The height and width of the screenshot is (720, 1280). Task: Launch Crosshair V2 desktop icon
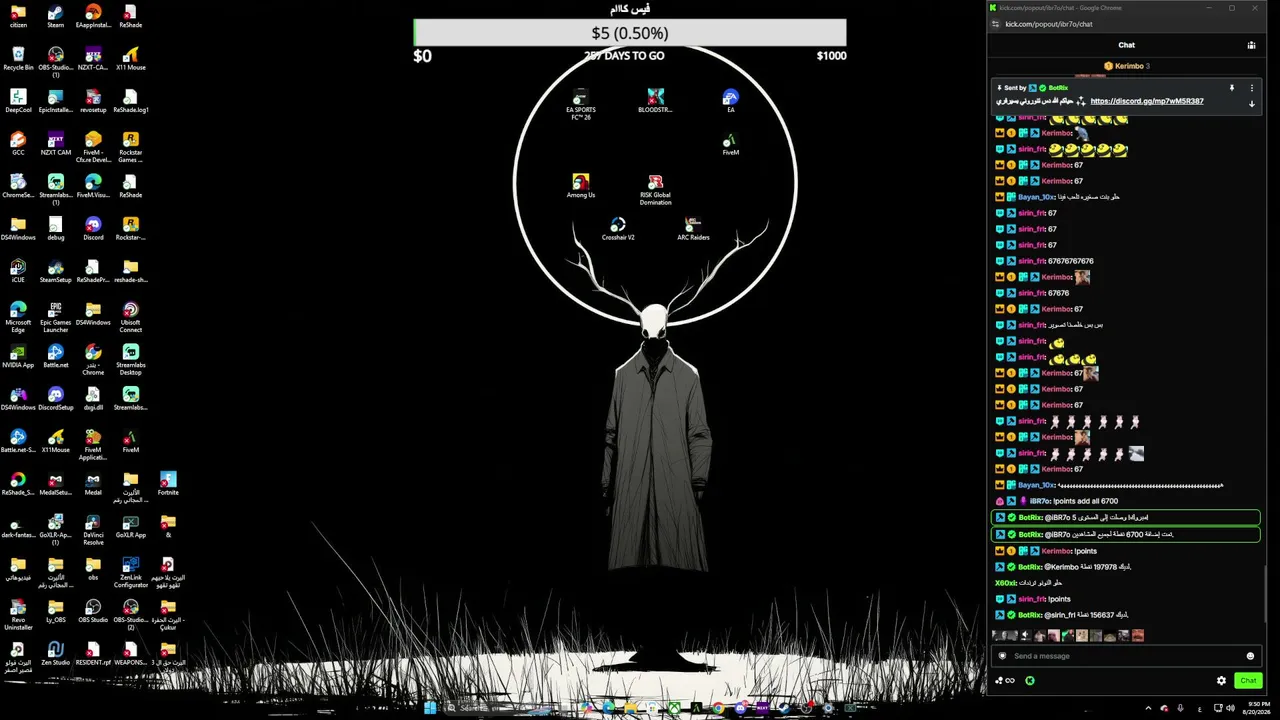(x=618, y=229)
